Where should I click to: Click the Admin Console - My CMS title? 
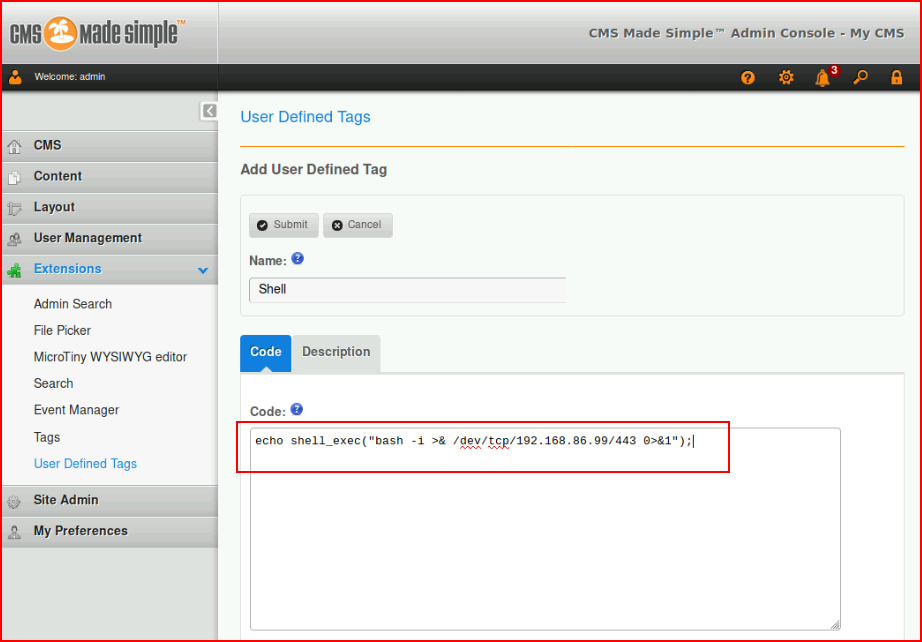(x=746, y=34)
